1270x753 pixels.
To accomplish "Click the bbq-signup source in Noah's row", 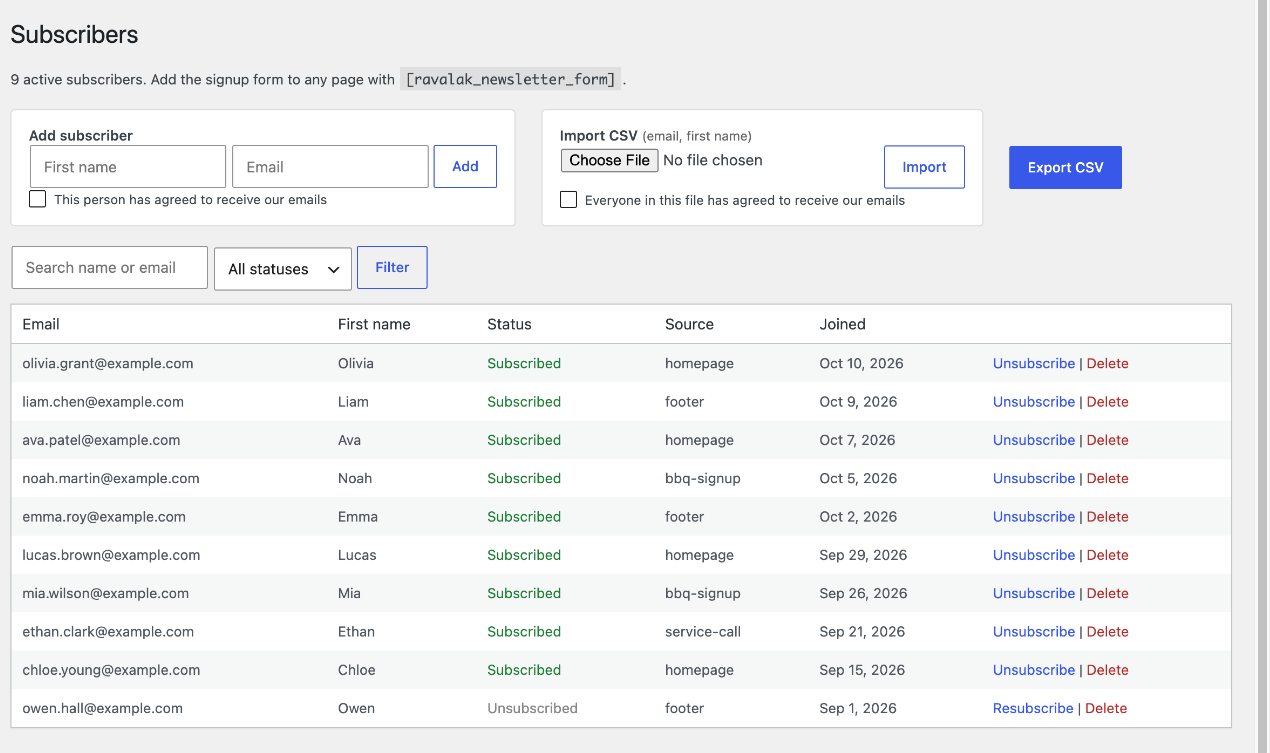I will [703, 479].
